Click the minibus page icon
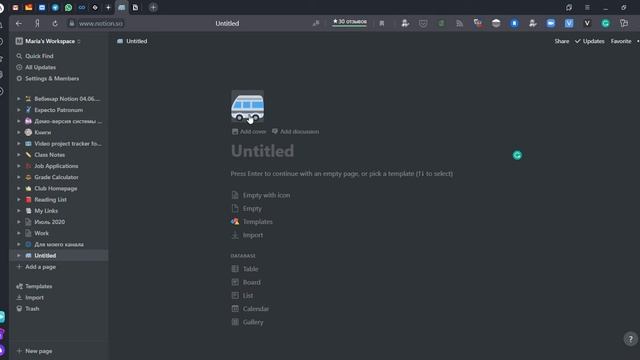 (x=247, y=107)
